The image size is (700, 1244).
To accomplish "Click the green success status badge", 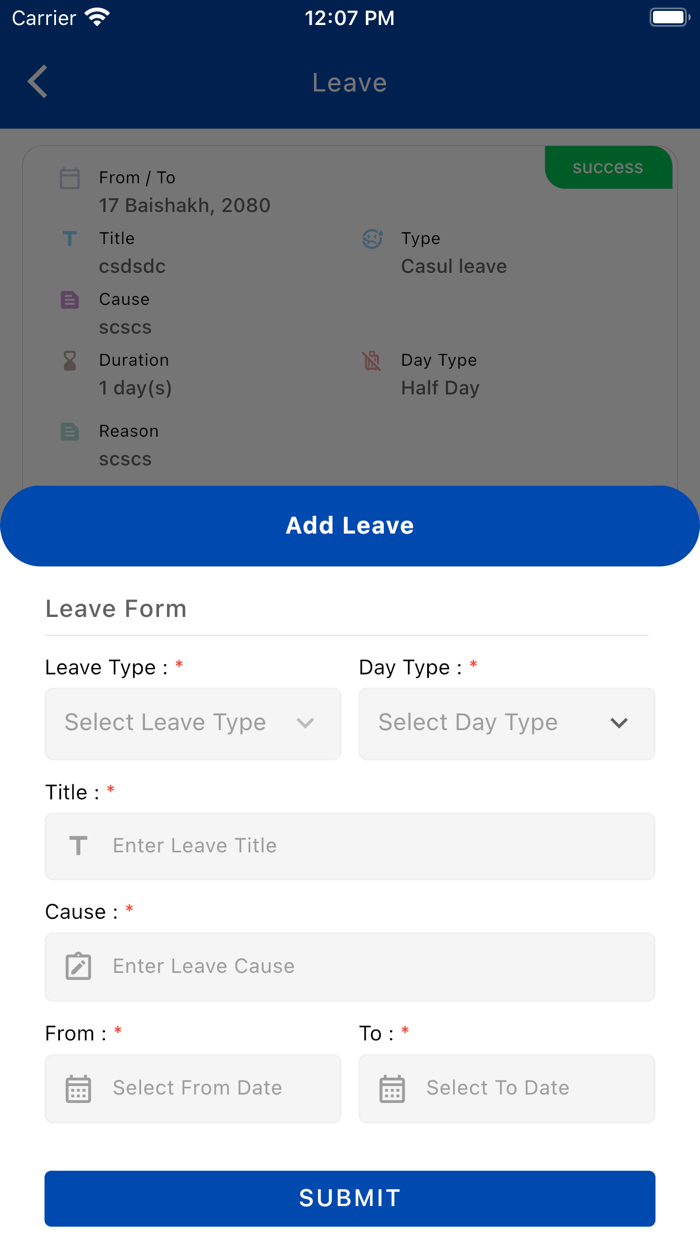I will click(608, 168).
